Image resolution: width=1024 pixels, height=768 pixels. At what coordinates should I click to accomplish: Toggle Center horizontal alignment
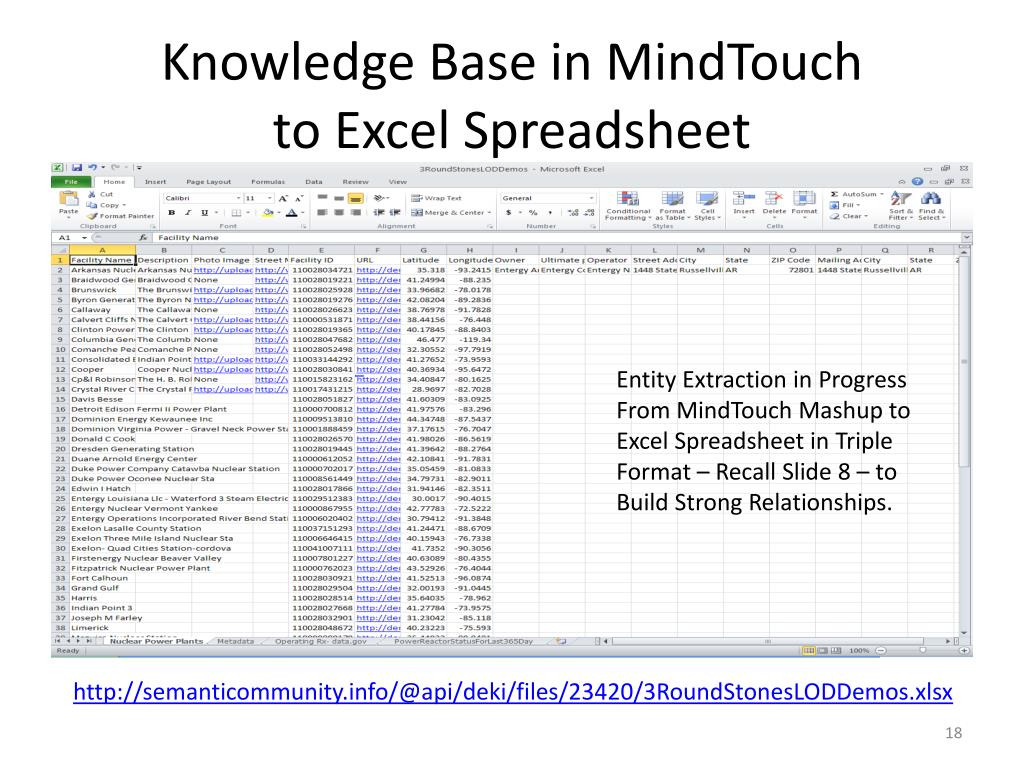click(x=339, y=212)
